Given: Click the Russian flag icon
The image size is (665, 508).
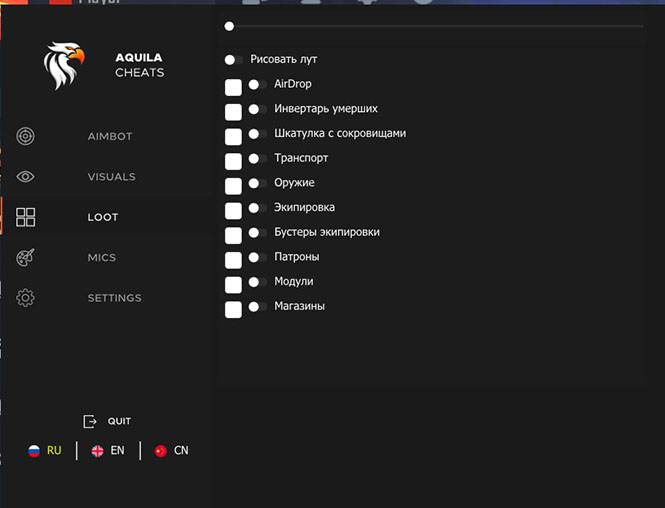Looking at the screenshot, I should point(34,451).
